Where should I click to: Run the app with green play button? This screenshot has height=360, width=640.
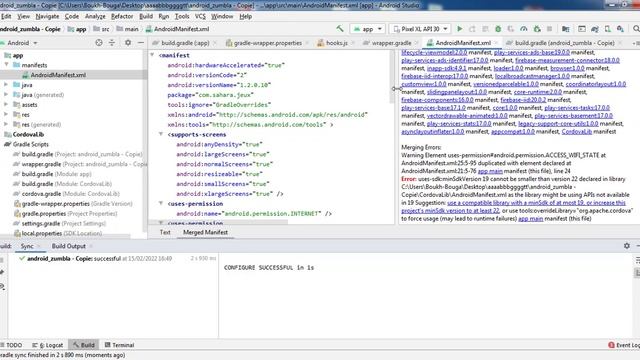coord(460,29)
